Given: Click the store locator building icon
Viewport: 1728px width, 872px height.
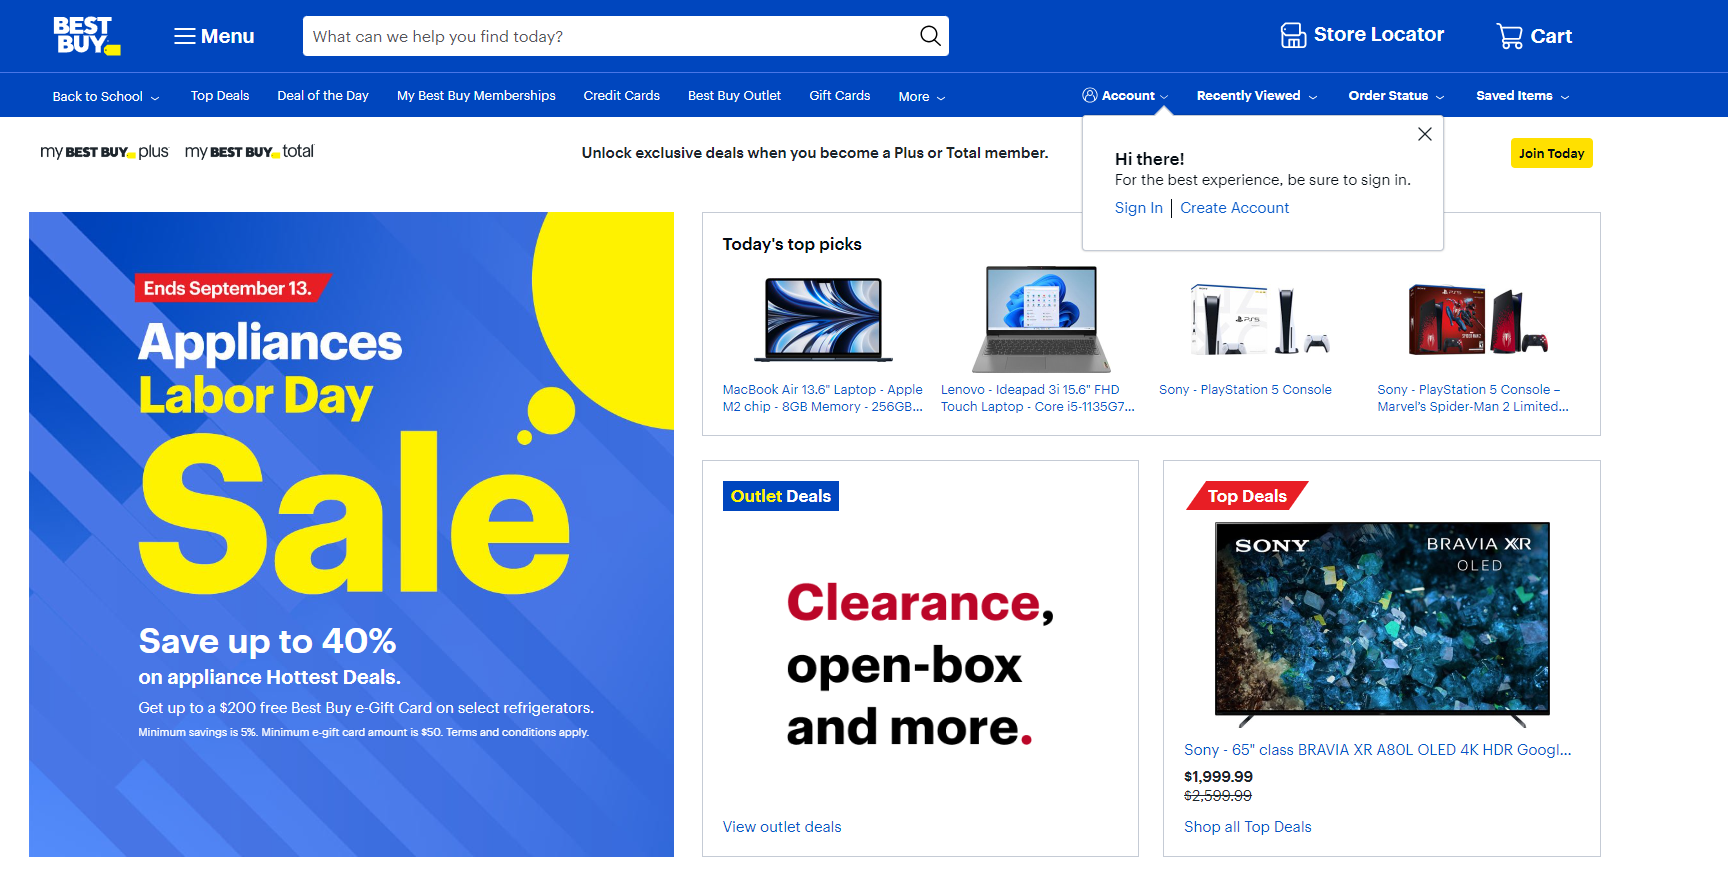Looking at the screenshot, I should coord(1293,36).
